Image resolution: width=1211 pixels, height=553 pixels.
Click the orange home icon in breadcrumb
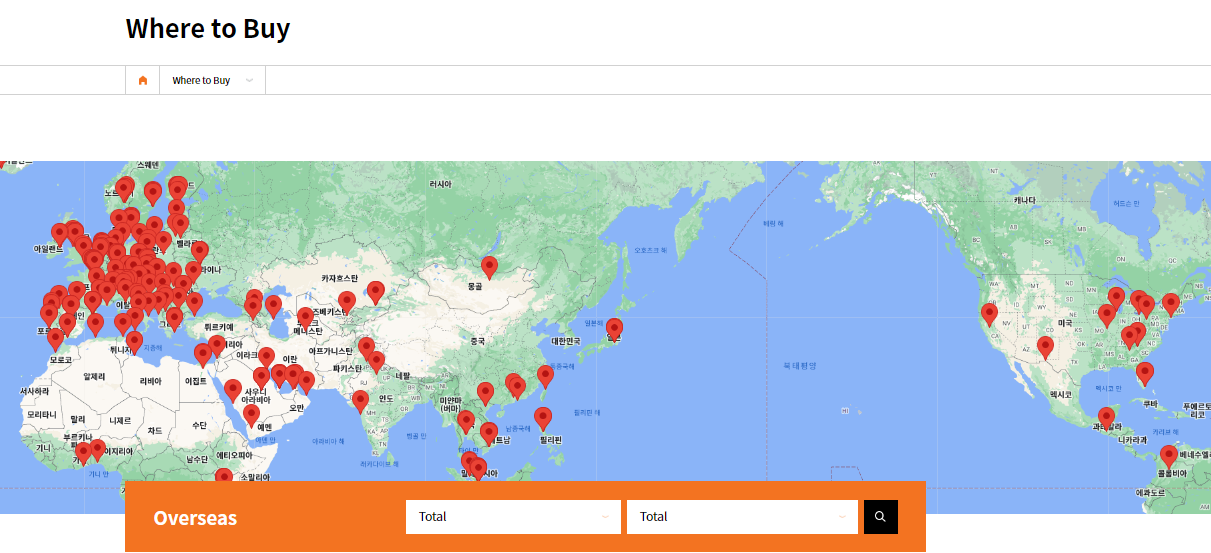pyautogui.click(x=143, y=81)
